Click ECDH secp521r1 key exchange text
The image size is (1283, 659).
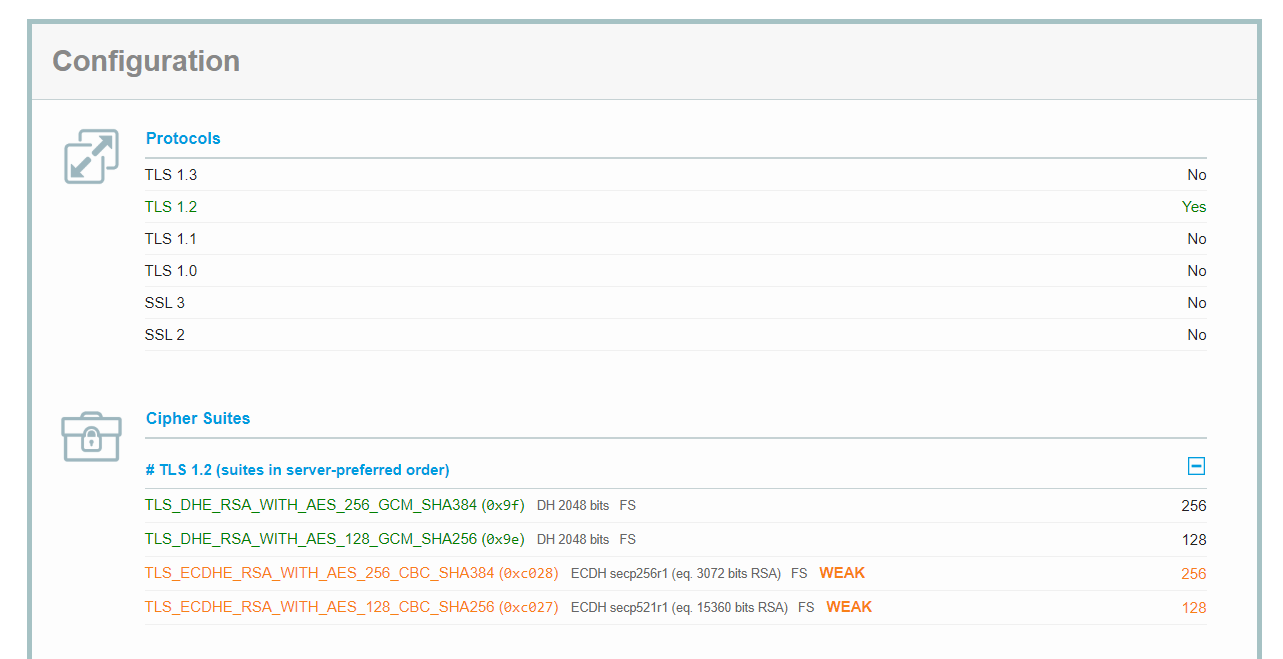click(x=679, y=608)
